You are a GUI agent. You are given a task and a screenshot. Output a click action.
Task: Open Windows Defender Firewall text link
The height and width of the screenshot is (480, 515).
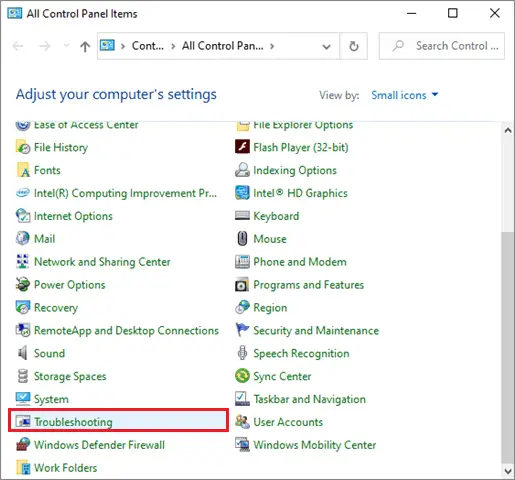99,445
